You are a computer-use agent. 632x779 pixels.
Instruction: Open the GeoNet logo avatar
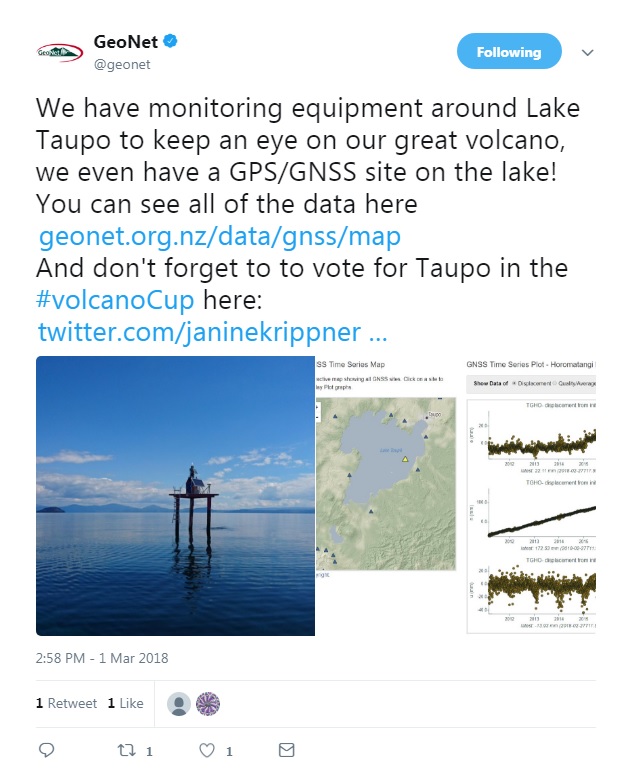pyautogui.click(x=60, y=52)
